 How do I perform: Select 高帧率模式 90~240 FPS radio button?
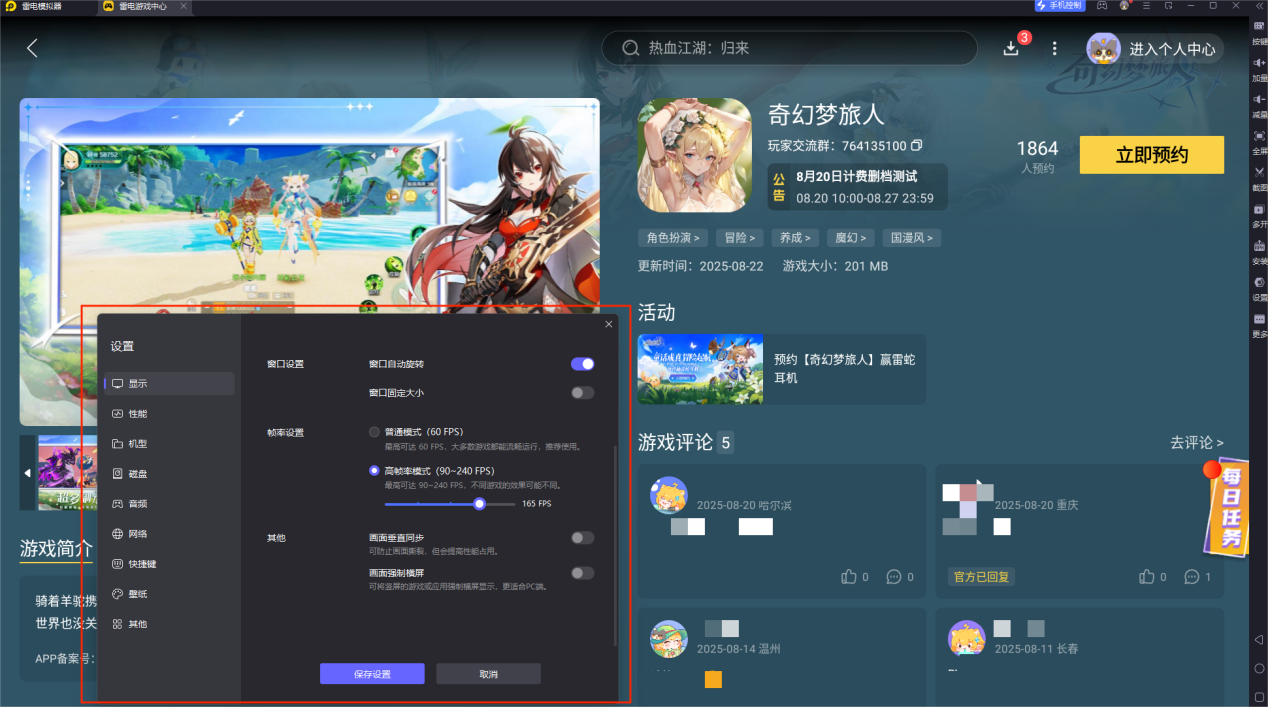pos(375,470)
